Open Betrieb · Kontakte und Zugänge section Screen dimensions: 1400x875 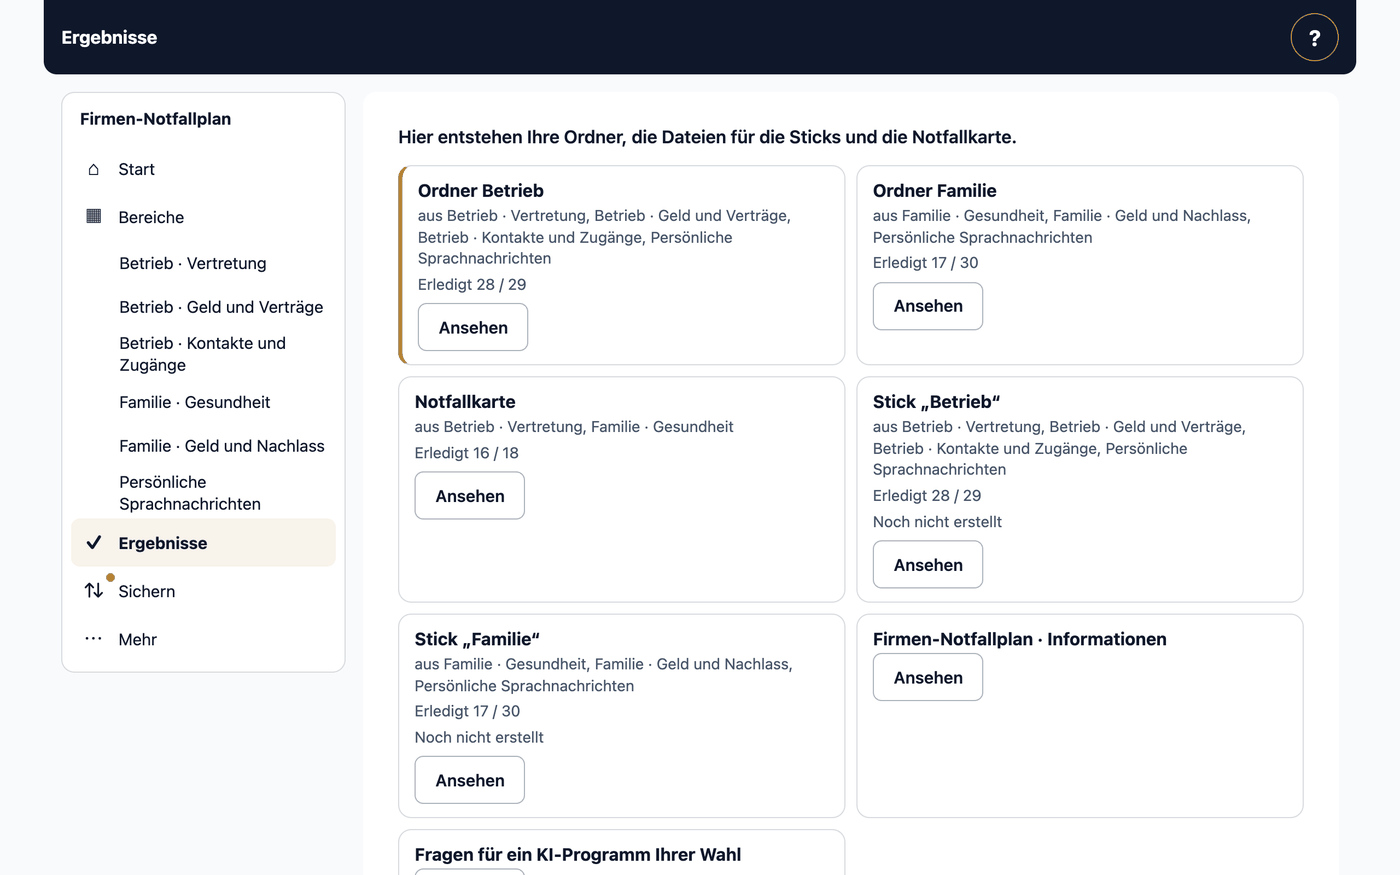pyautogui.click(x=203, y=354)
